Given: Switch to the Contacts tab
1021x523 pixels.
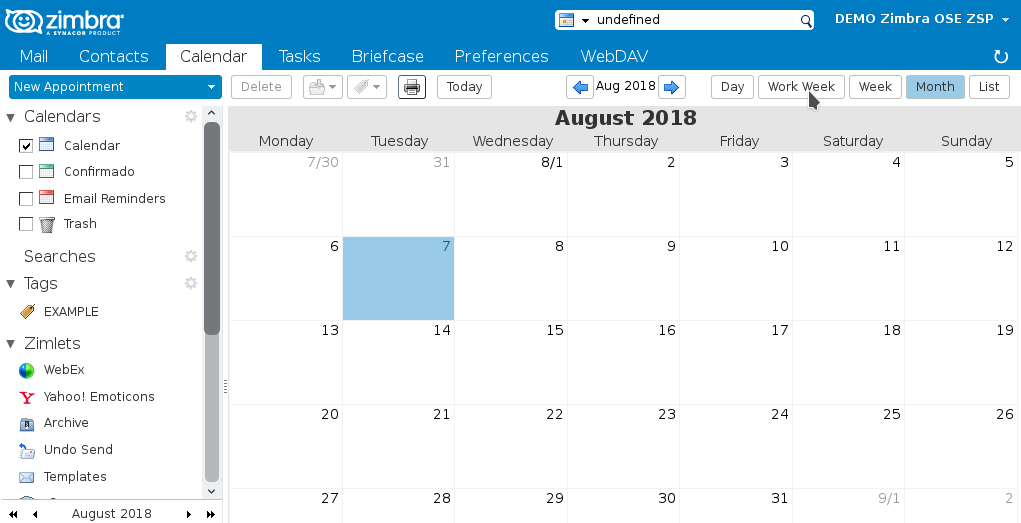Looking at the screenshot, I should pyautogui.click(x=114, y=57).
